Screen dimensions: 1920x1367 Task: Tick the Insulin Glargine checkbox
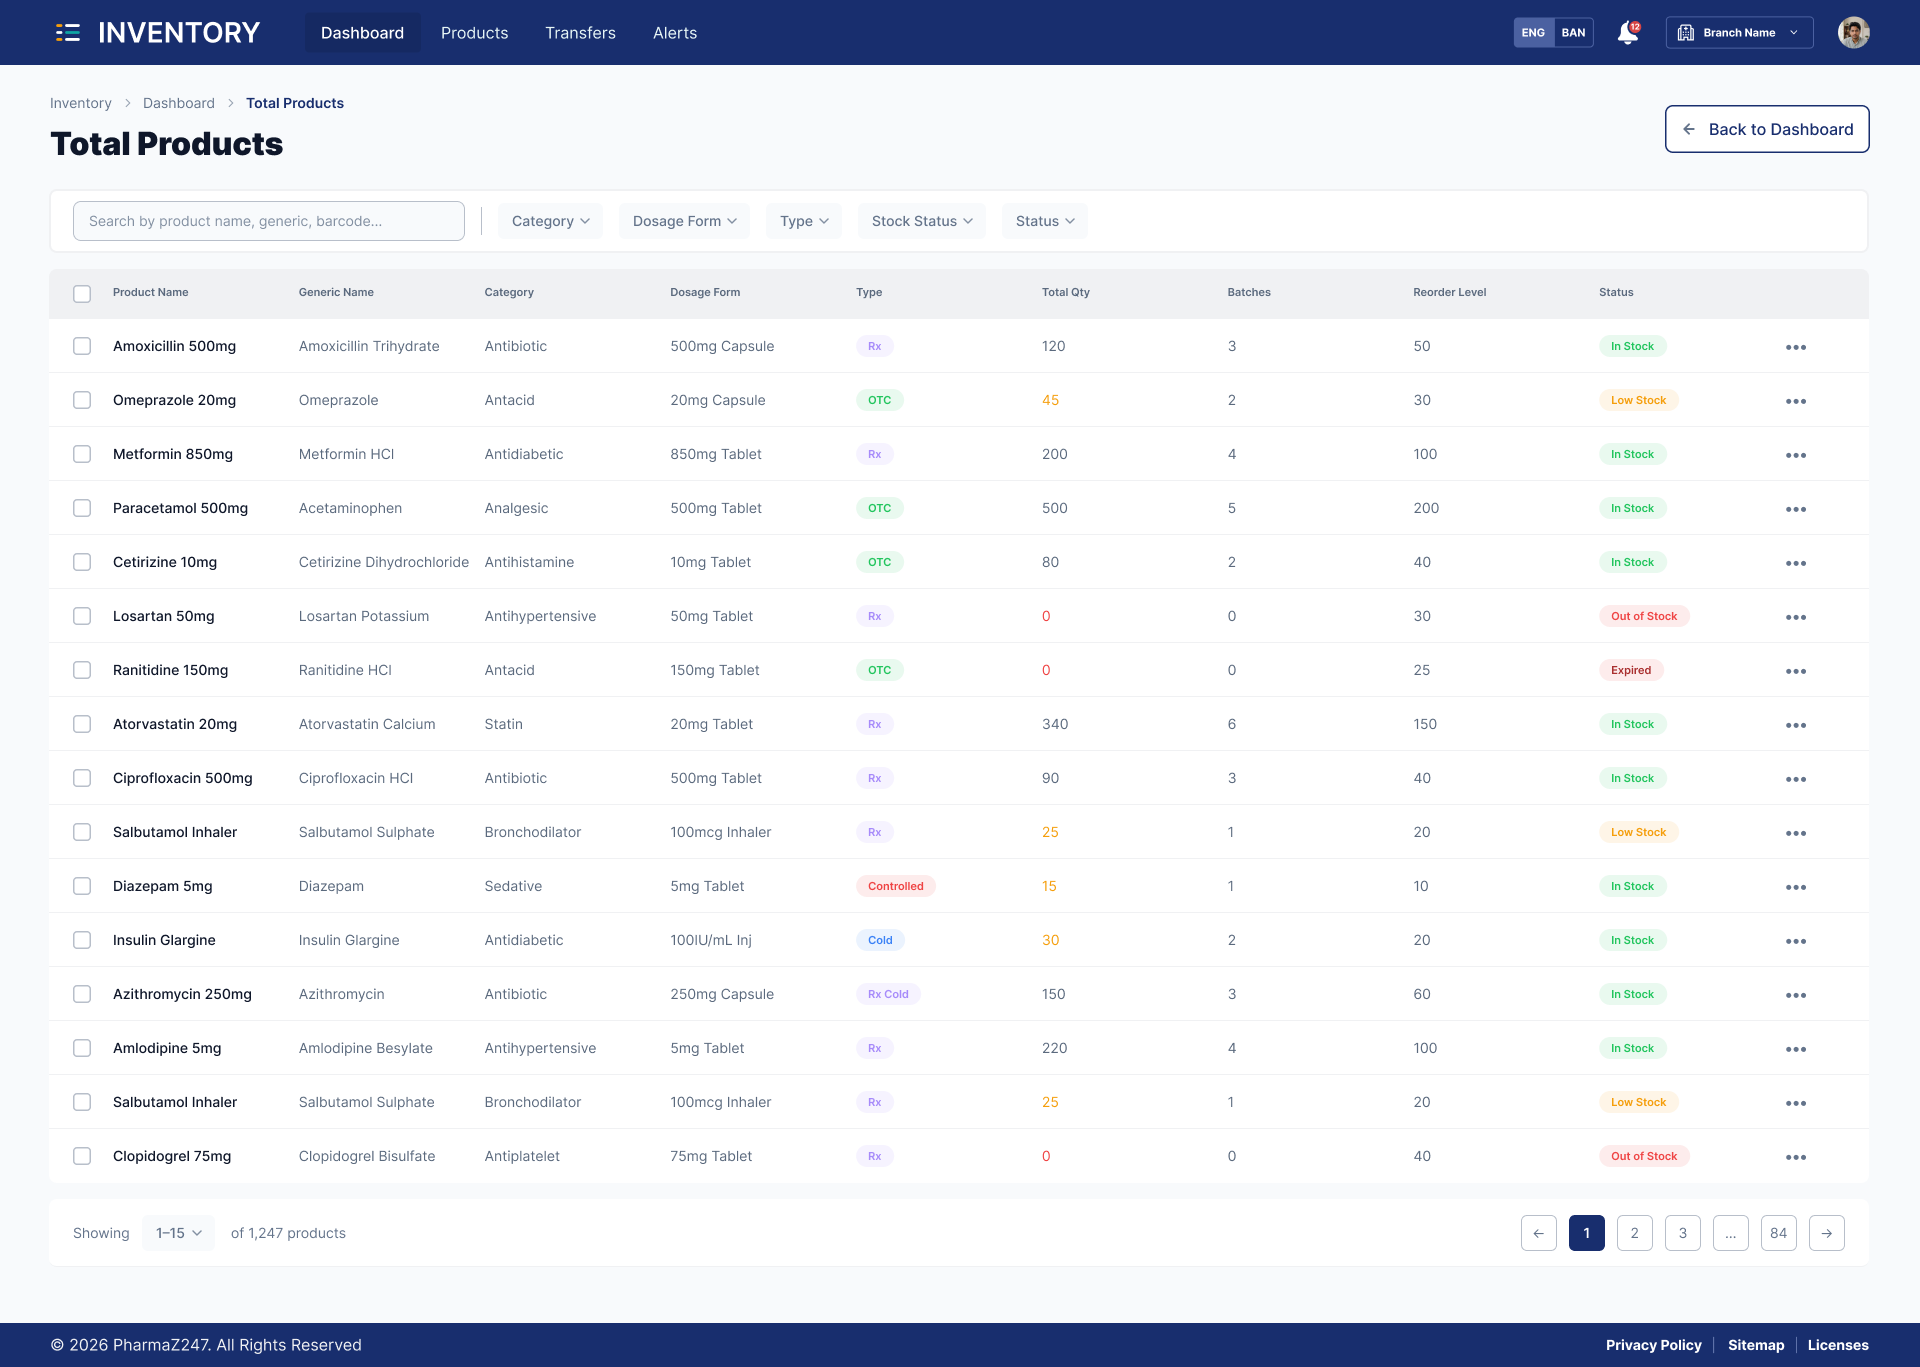82,940
